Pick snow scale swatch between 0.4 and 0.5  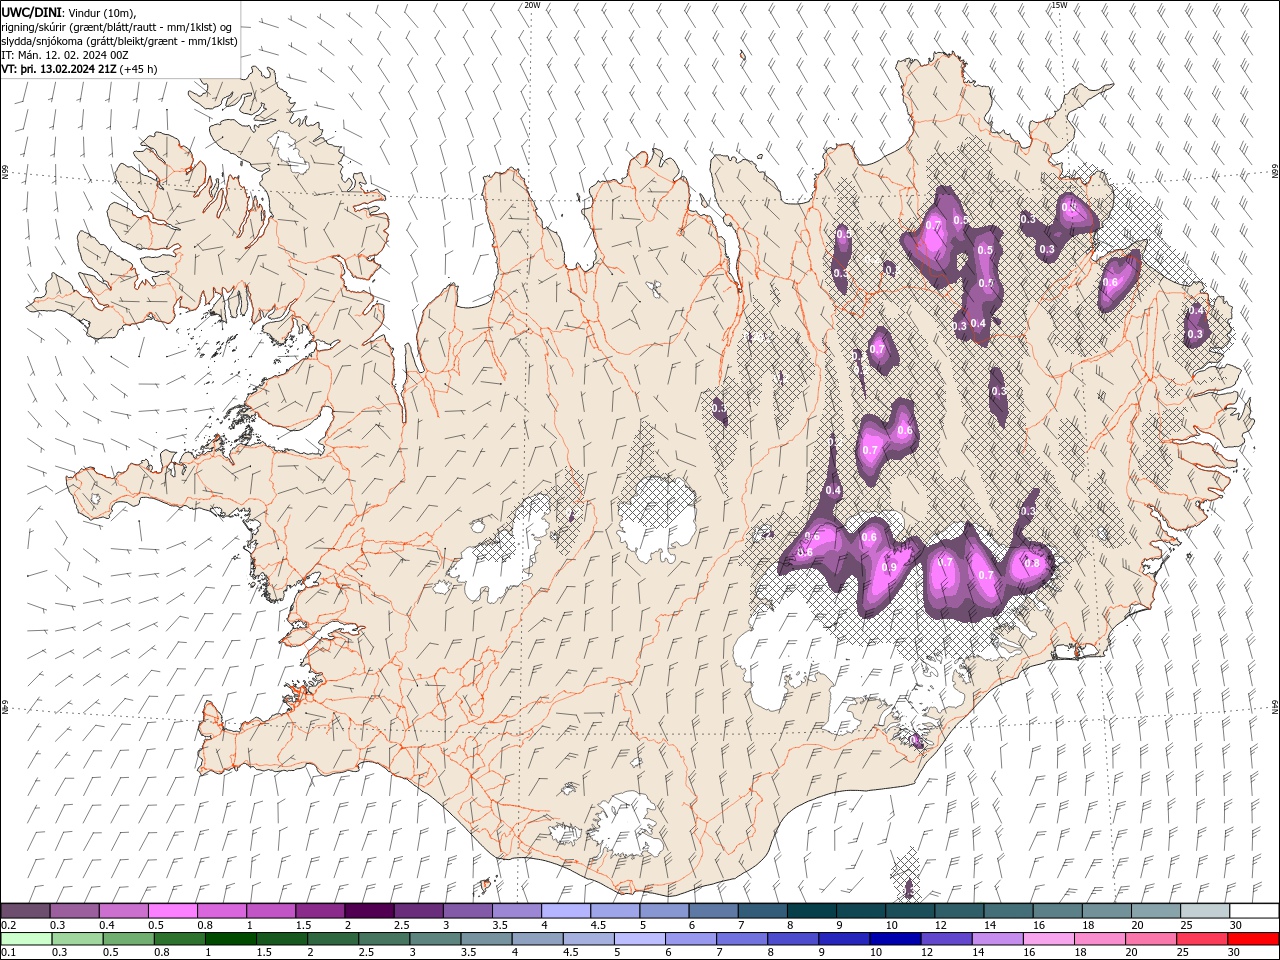click(x=123, y=911)
